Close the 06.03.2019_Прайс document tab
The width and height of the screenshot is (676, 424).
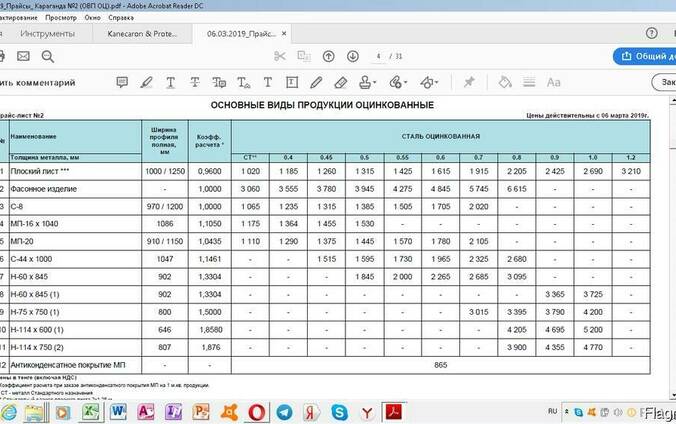coord(284,33)
